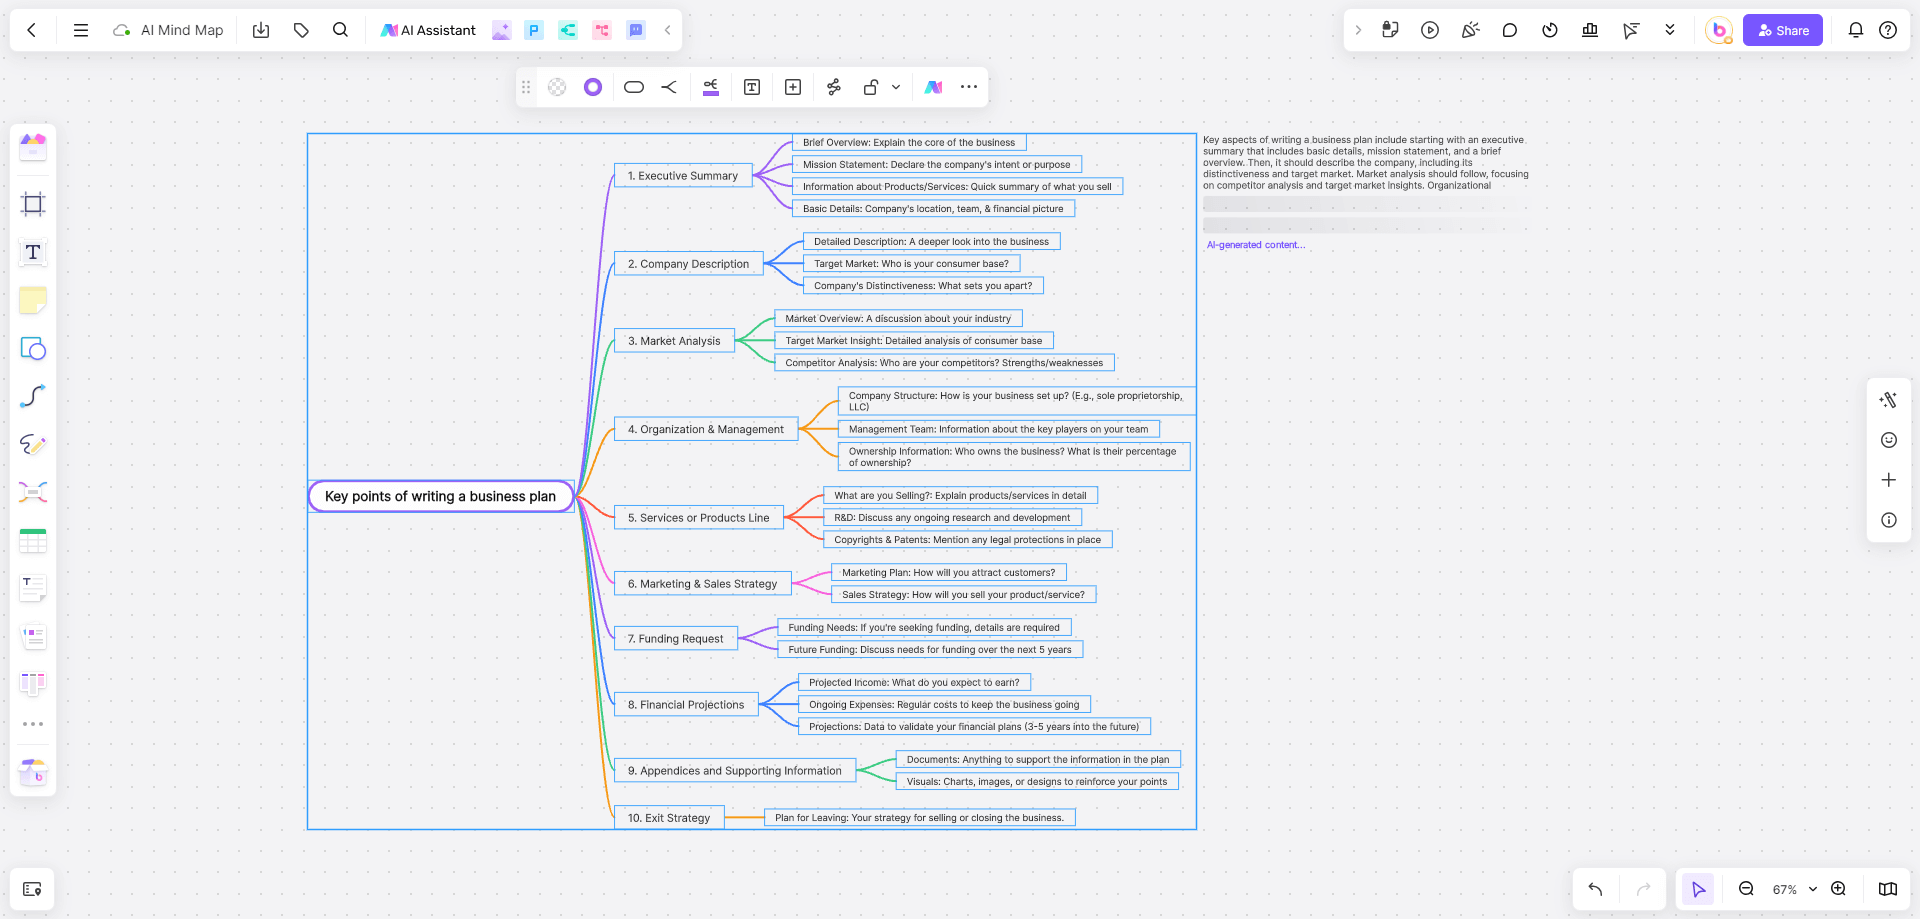Go back using the top-left arrow

(x=32, y=30)
